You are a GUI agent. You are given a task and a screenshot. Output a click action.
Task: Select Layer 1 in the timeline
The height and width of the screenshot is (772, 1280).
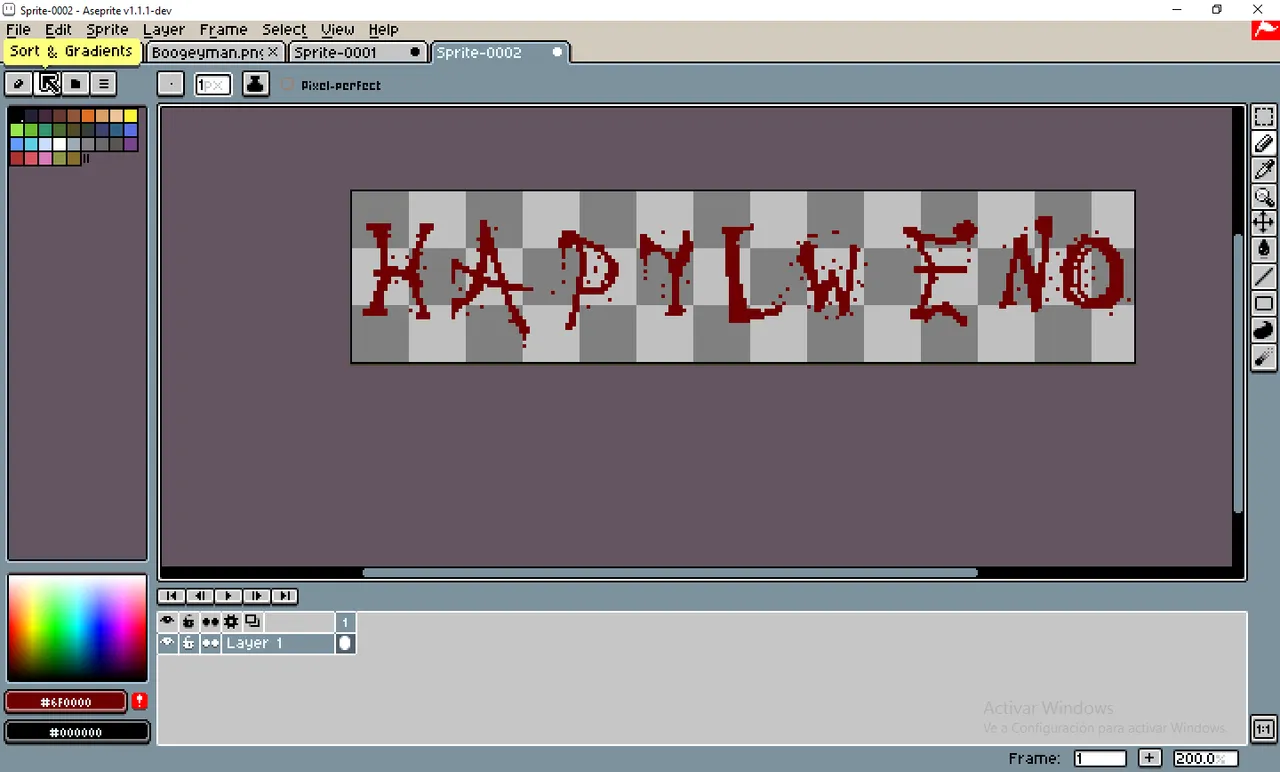pos(277,643)
